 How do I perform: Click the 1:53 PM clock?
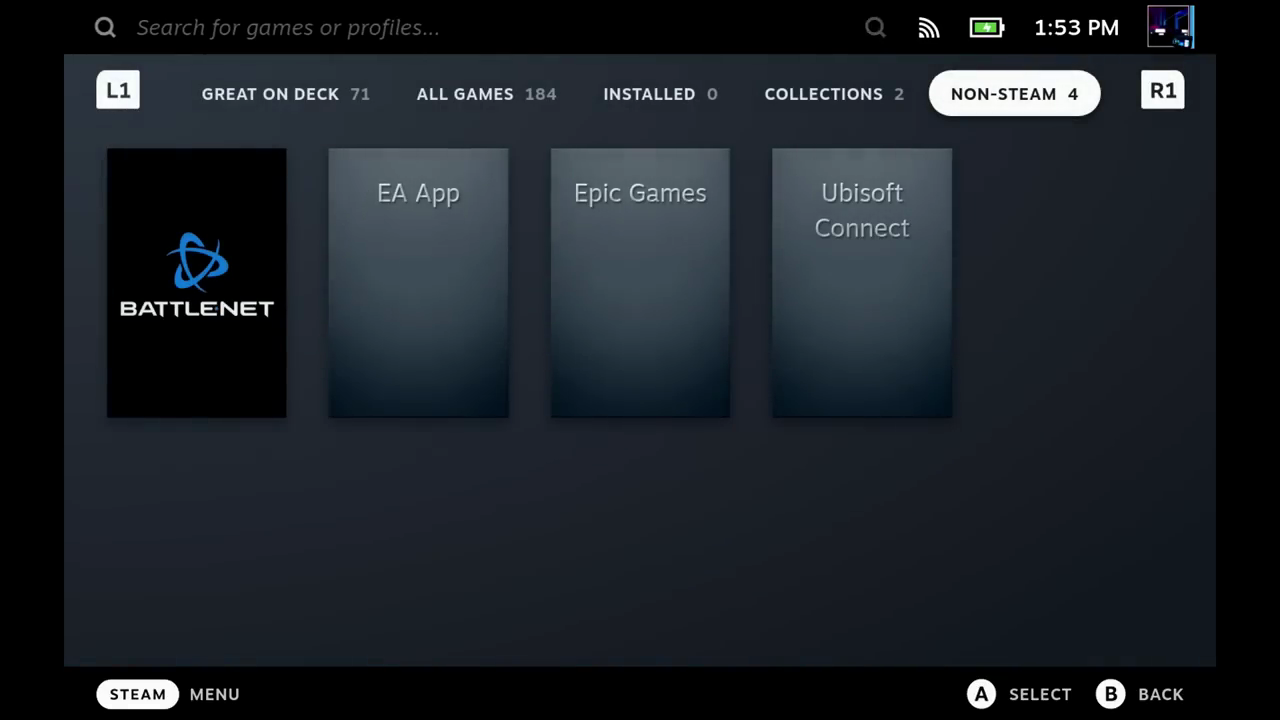tap(1076, 28)
